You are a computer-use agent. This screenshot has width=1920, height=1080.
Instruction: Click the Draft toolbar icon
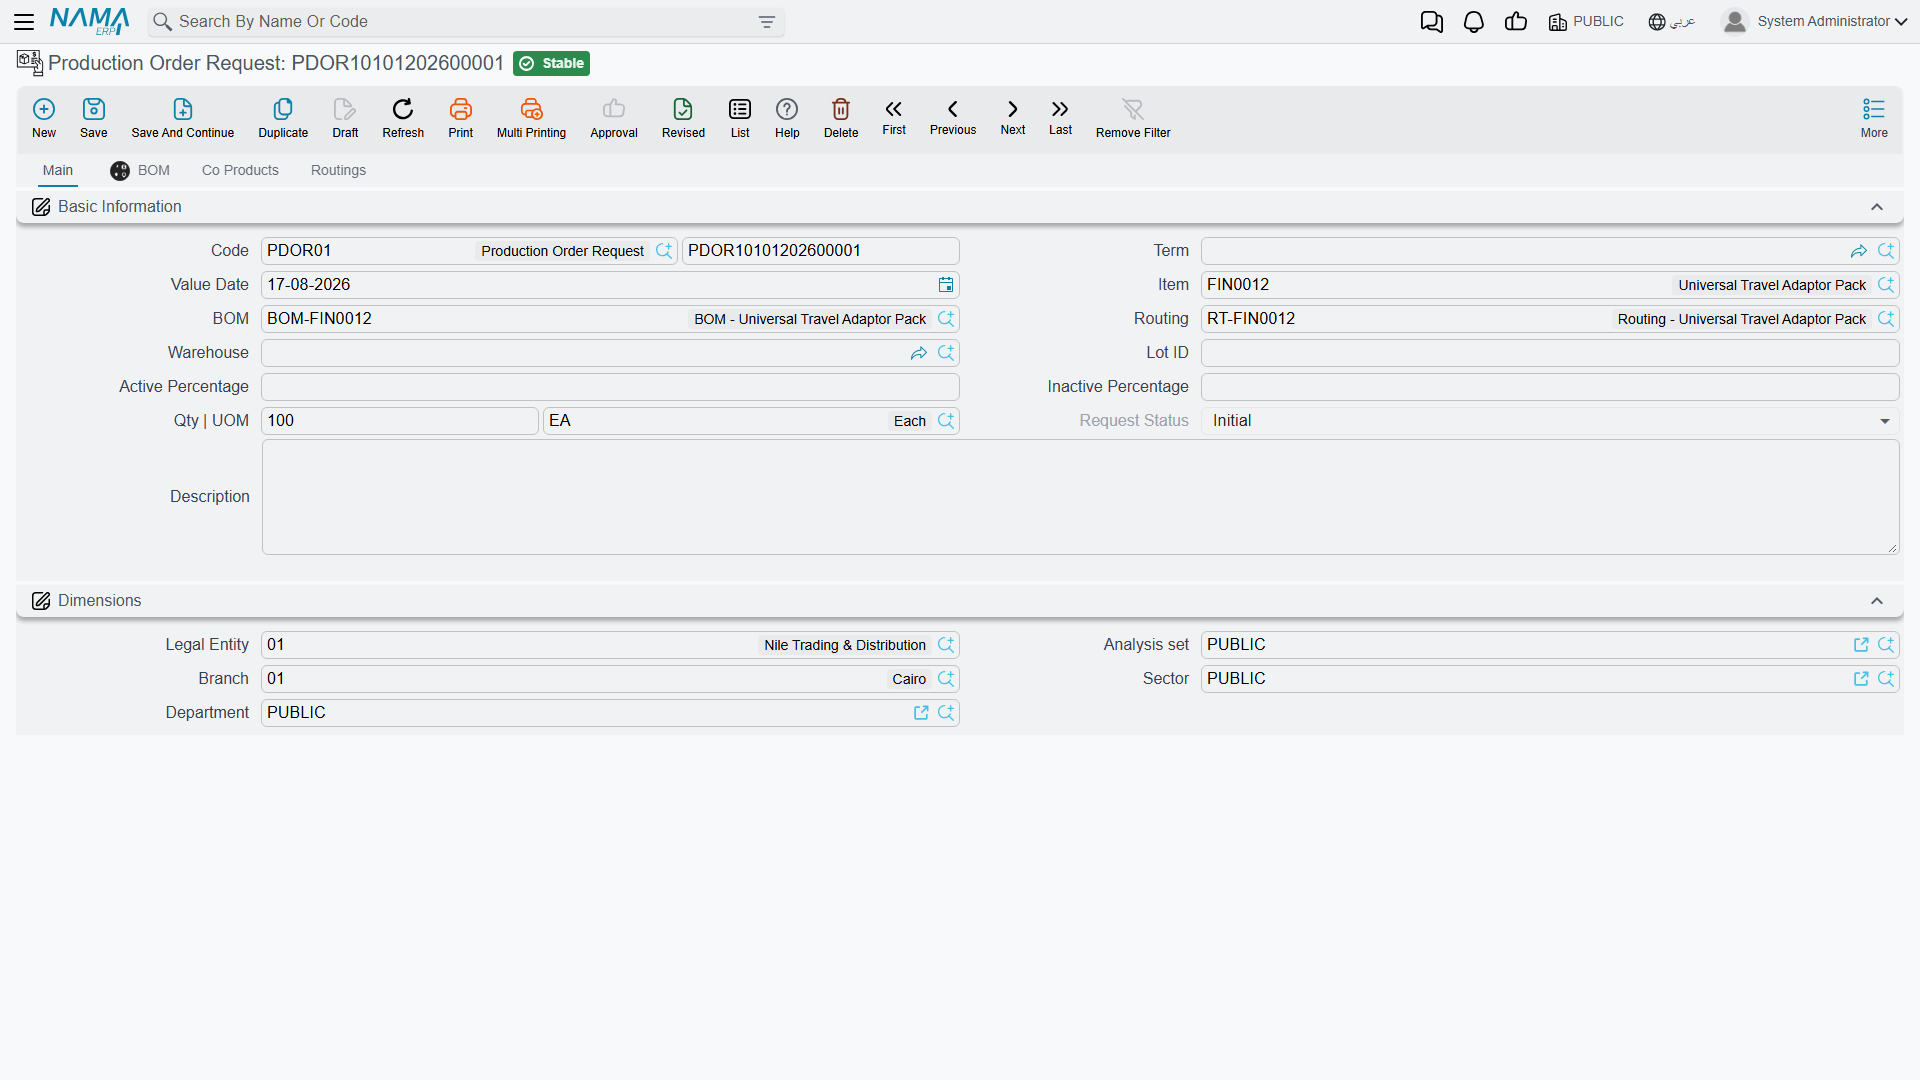345,118
